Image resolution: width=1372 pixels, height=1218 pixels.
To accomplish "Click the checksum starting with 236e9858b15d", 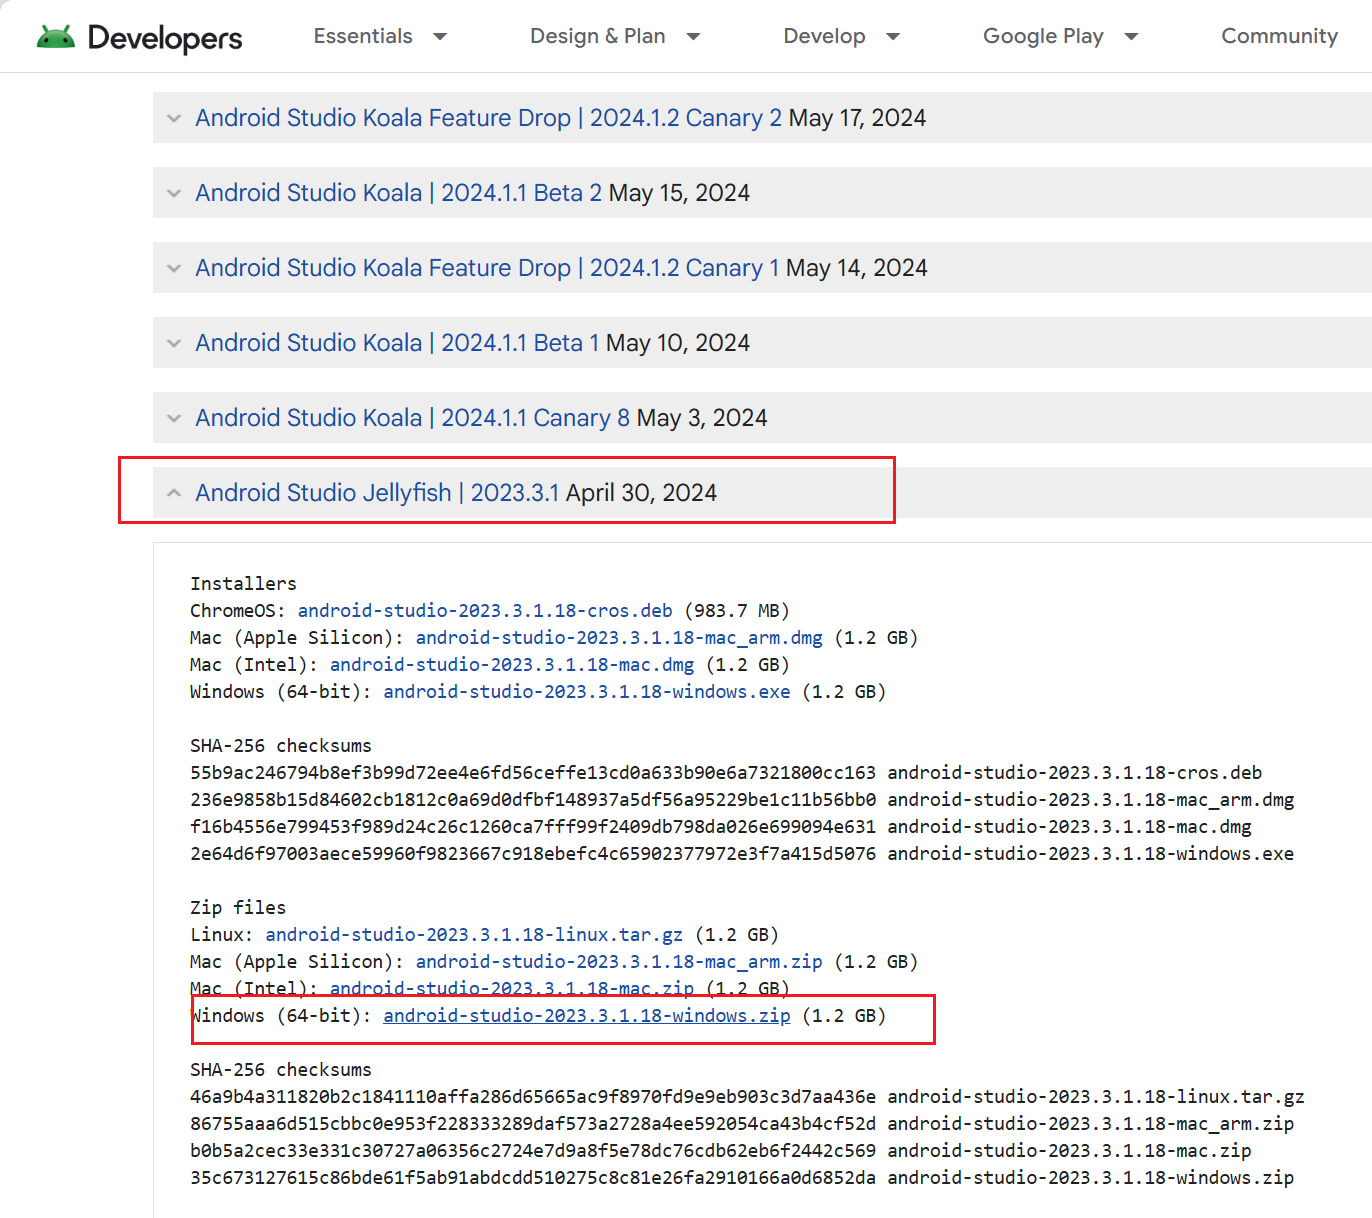I will pos(533,800).
